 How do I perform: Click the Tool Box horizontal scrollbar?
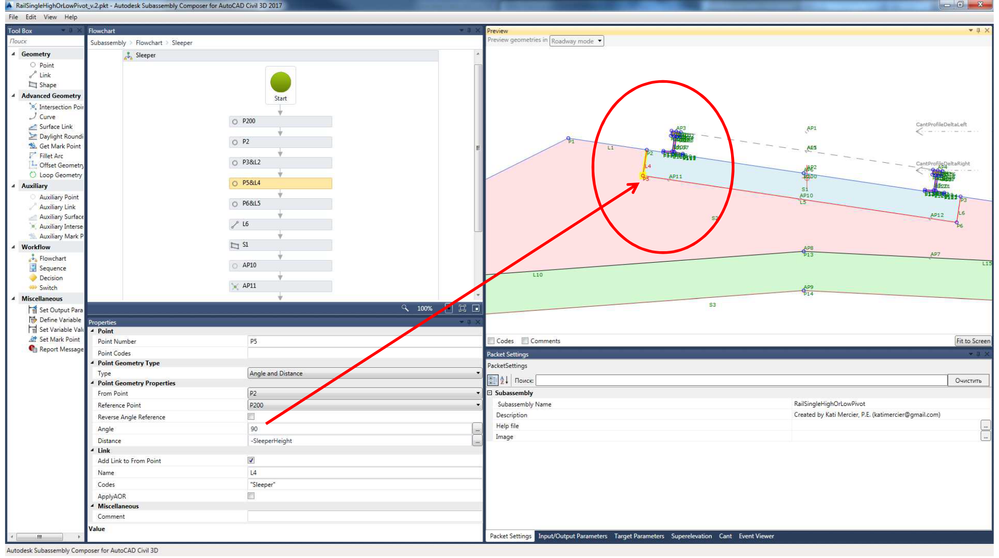pyautogui.click(x=40, y=537)
